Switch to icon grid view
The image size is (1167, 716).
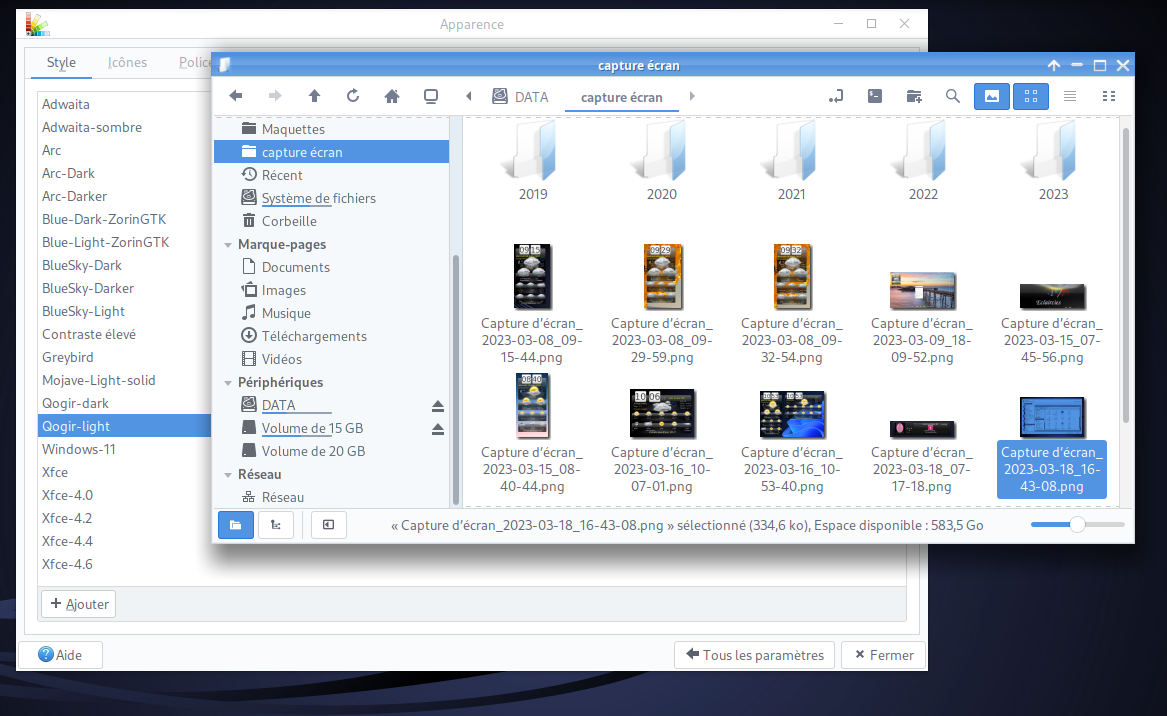1031,96
